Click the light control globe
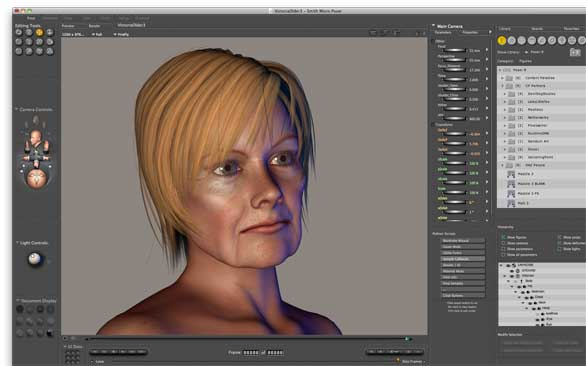 (x=34, y=259)
